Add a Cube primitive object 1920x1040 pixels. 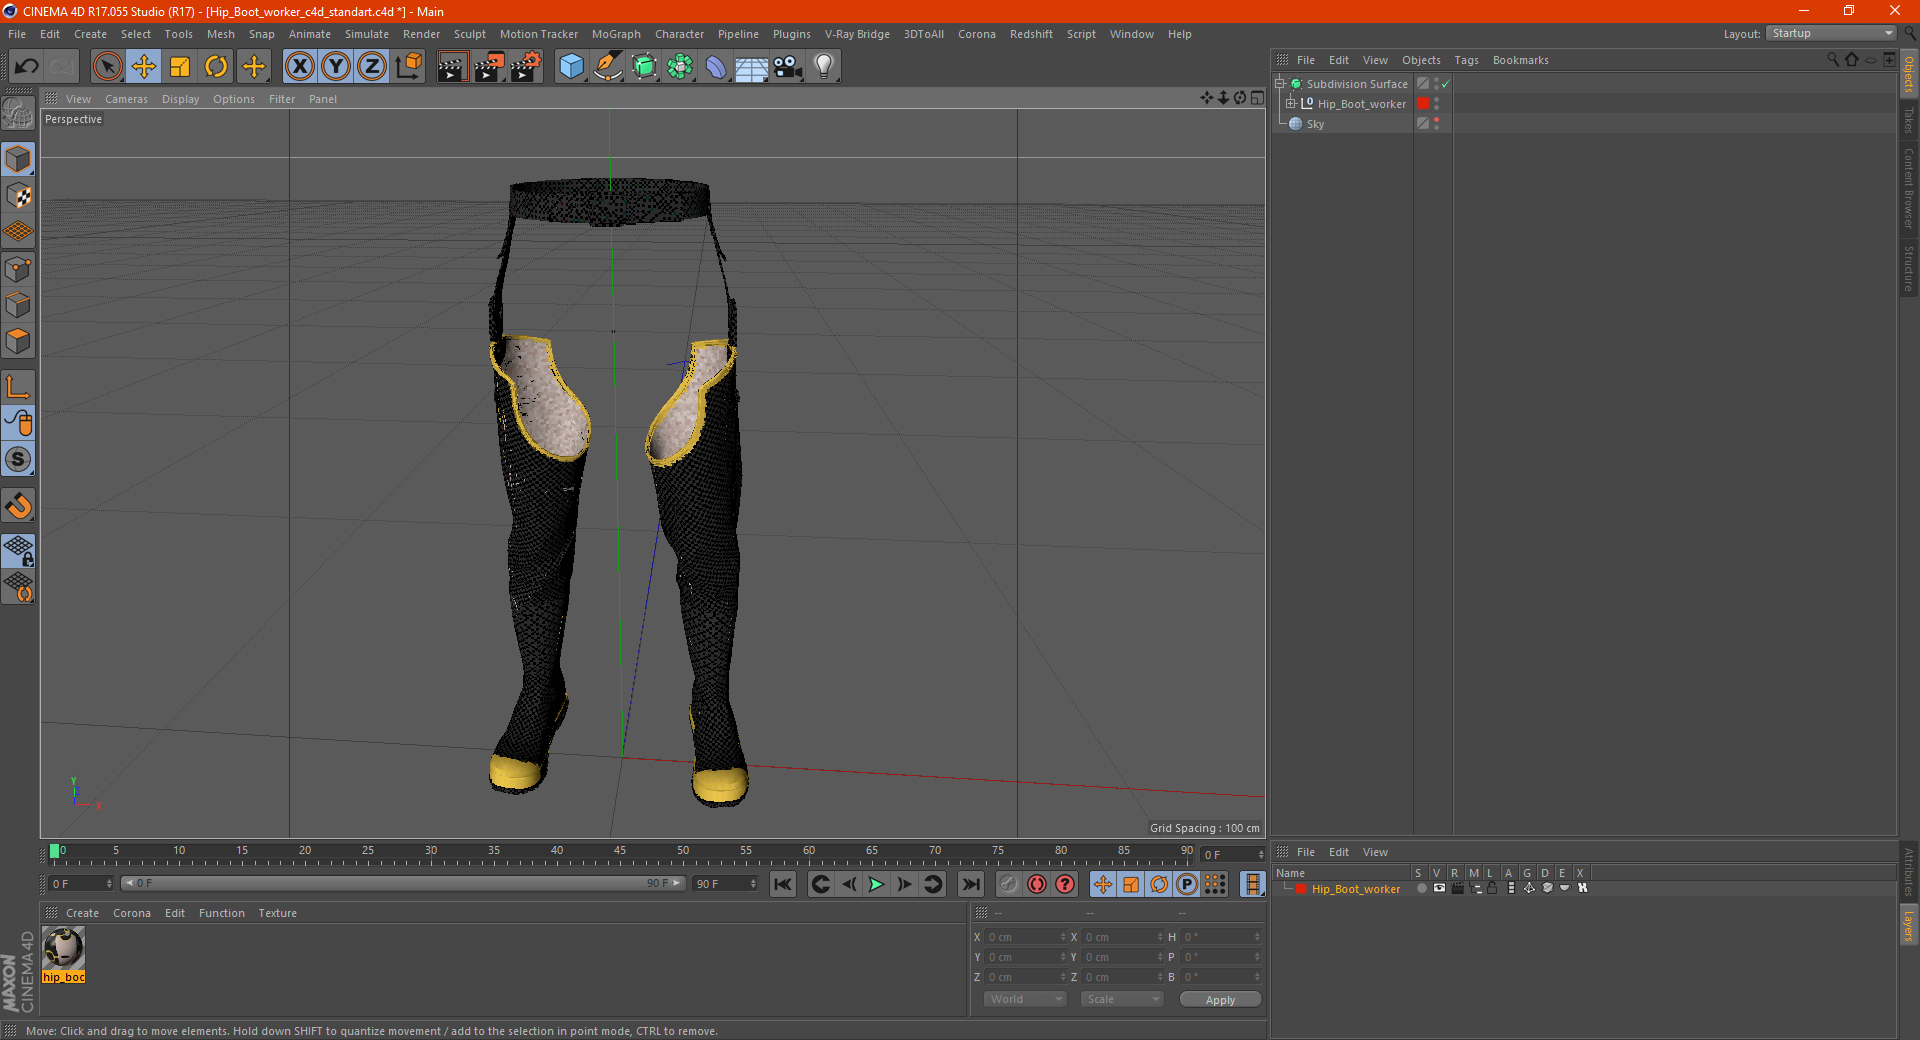571,67
